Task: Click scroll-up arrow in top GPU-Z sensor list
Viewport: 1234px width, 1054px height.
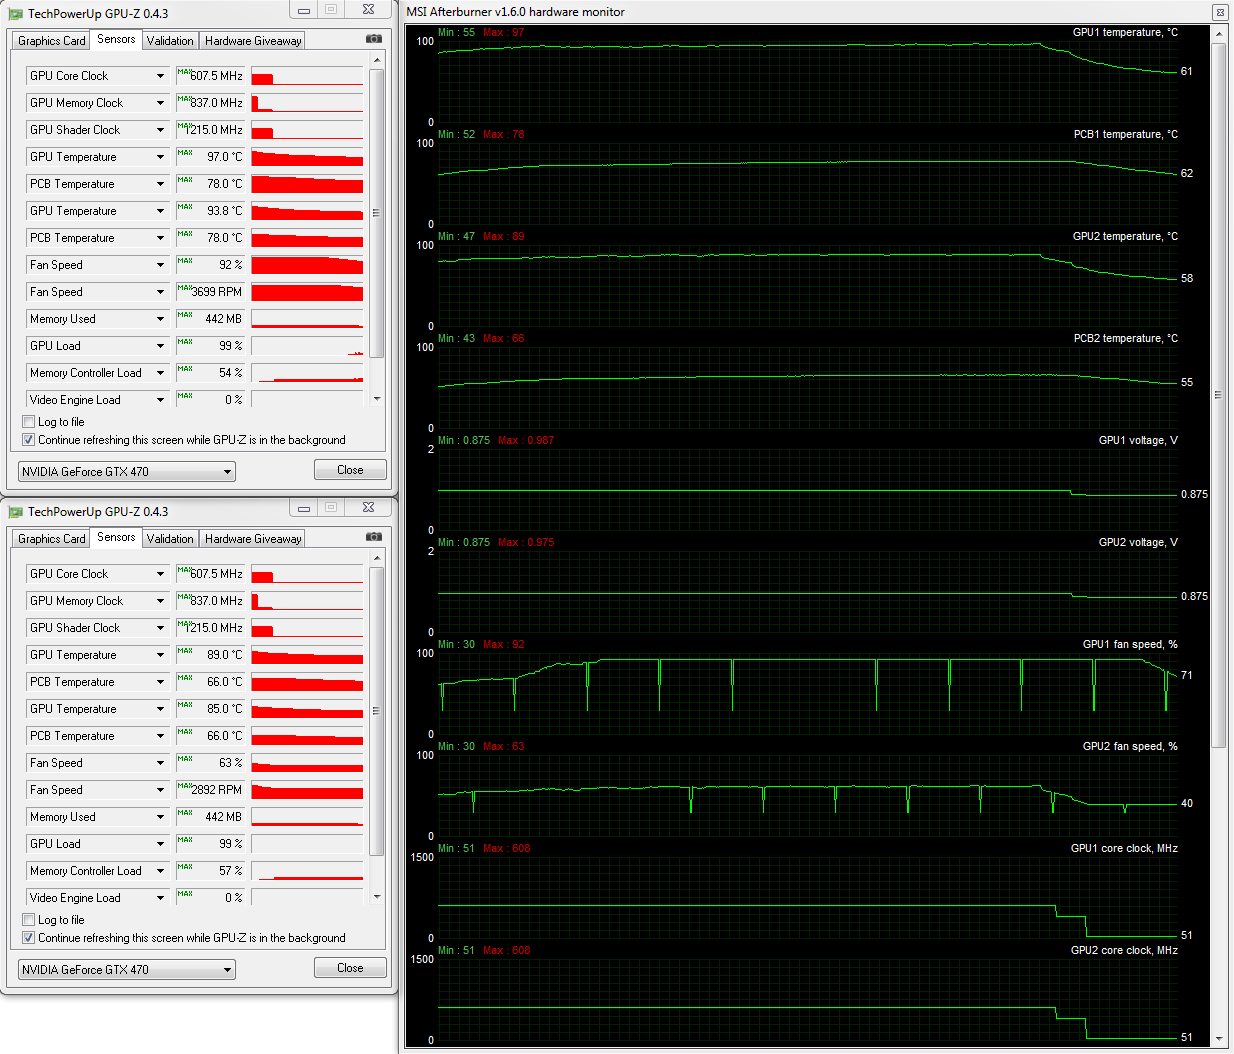Action: [377, 61]
